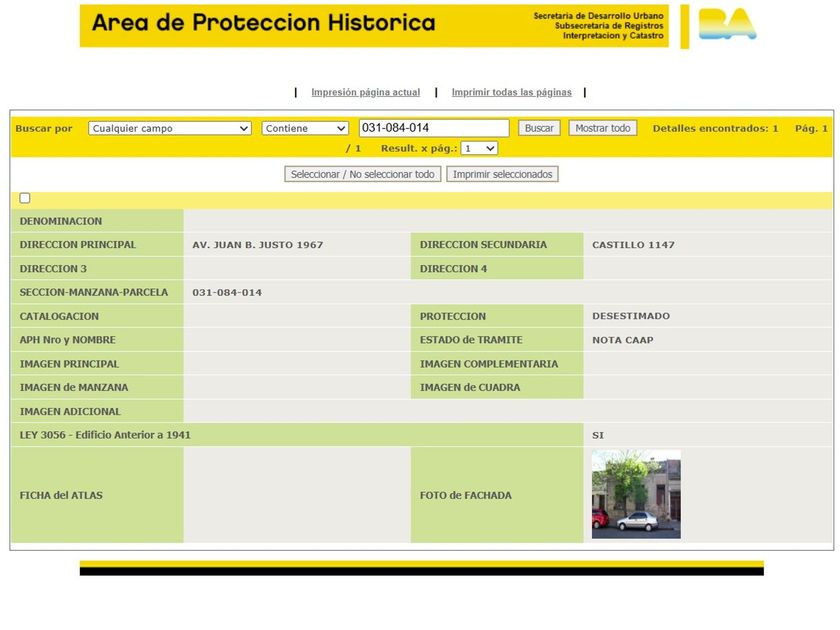Click the Buscar button

pos(539,128)
